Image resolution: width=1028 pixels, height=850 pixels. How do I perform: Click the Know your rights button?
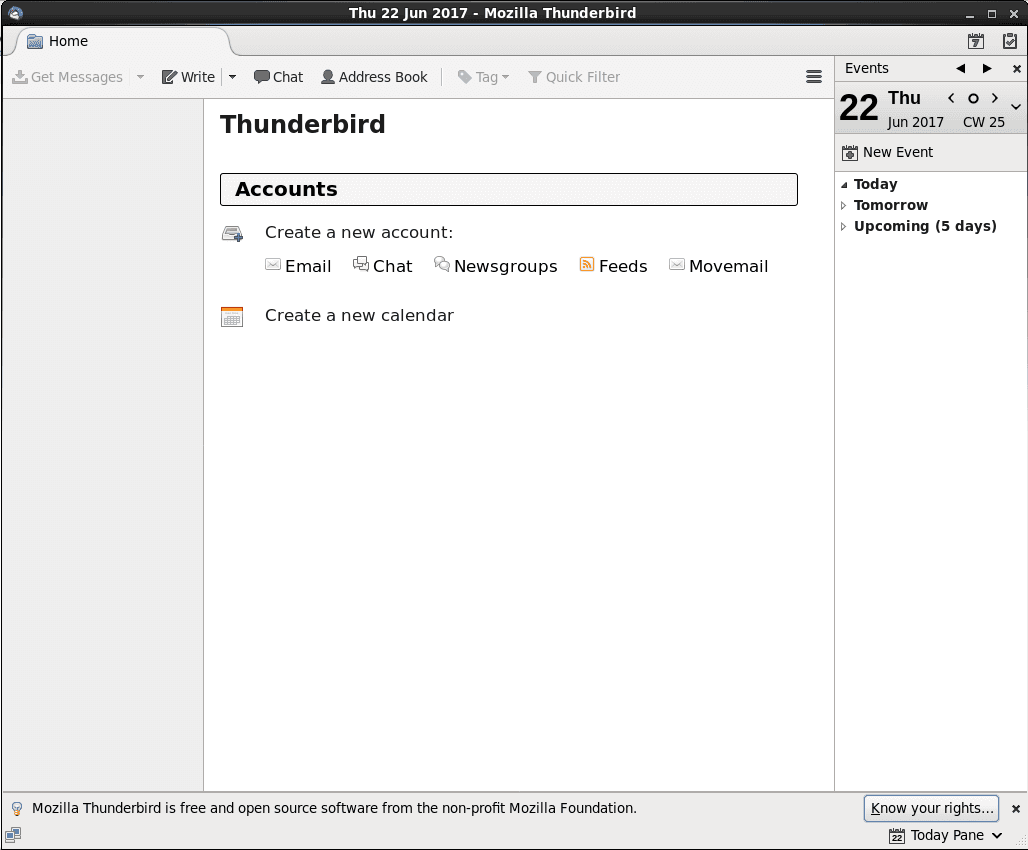click(931, 808)
